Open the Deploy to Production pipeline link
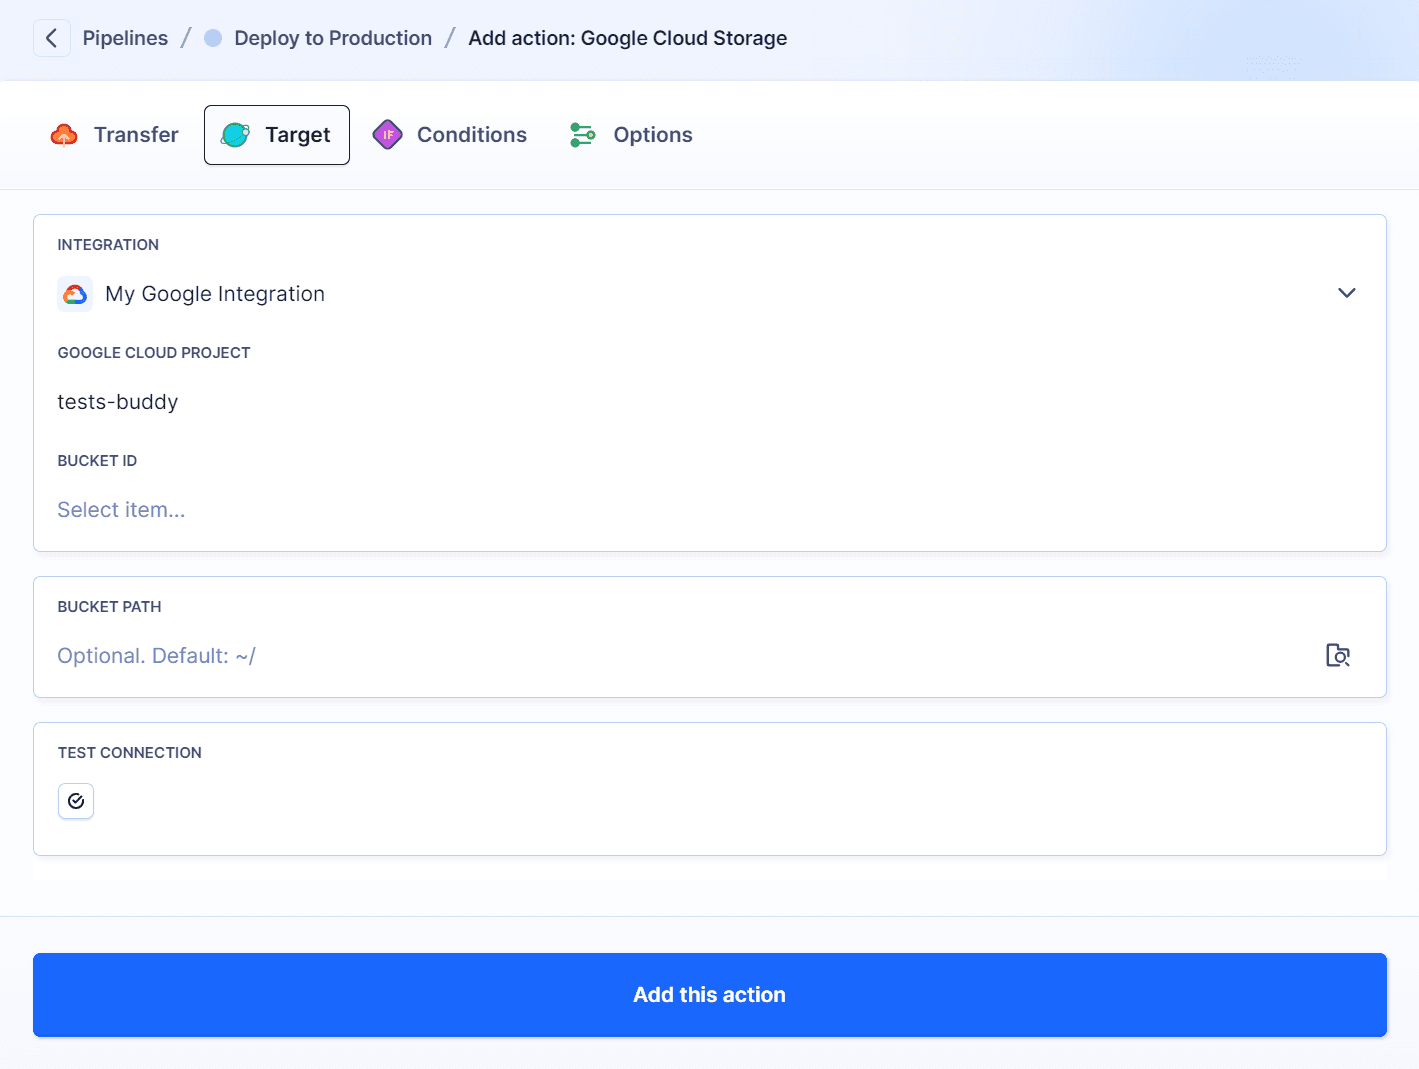This screenshot has height=1069, width=1419. coord(332,37)
